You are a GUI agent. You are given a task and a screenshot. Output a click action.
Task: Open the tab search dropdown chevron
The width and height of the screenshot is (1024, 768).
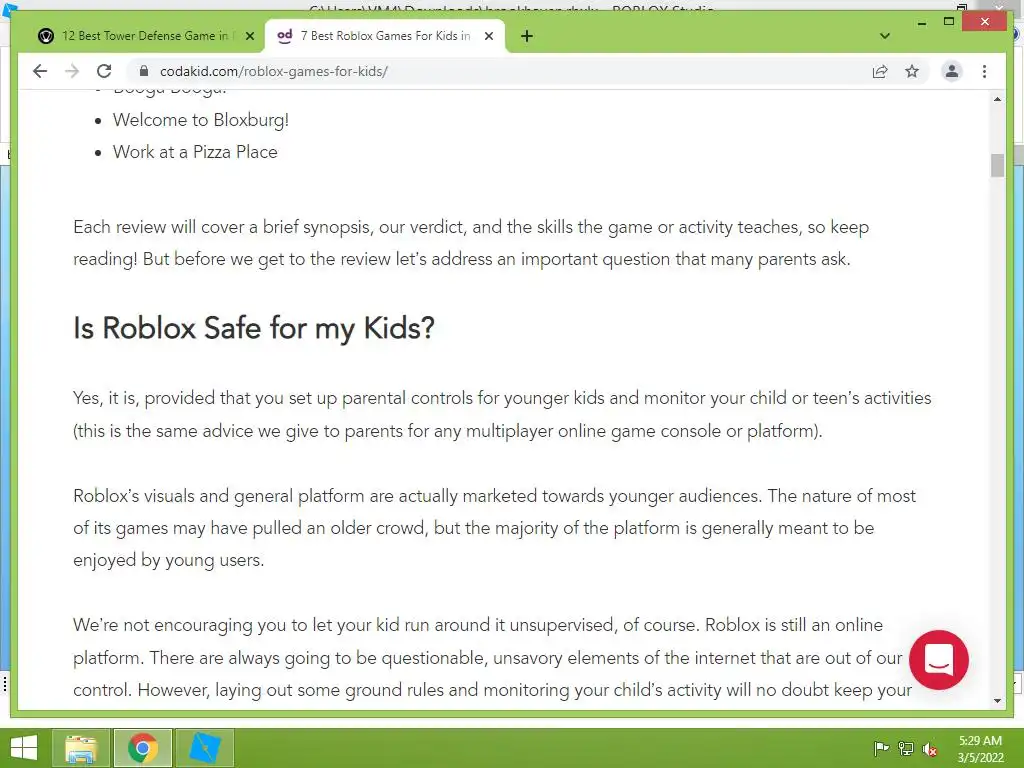[885, 36]
